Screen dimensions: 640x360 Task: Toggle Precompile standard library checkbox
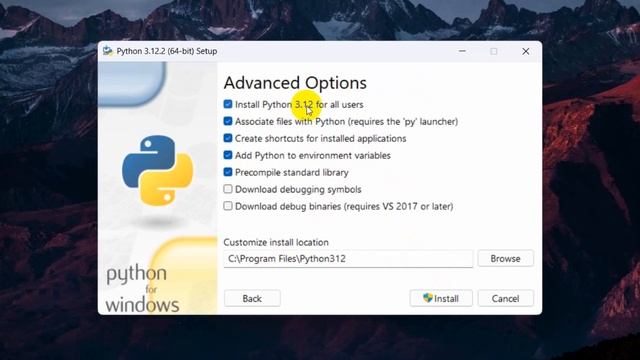coord(228,172)
